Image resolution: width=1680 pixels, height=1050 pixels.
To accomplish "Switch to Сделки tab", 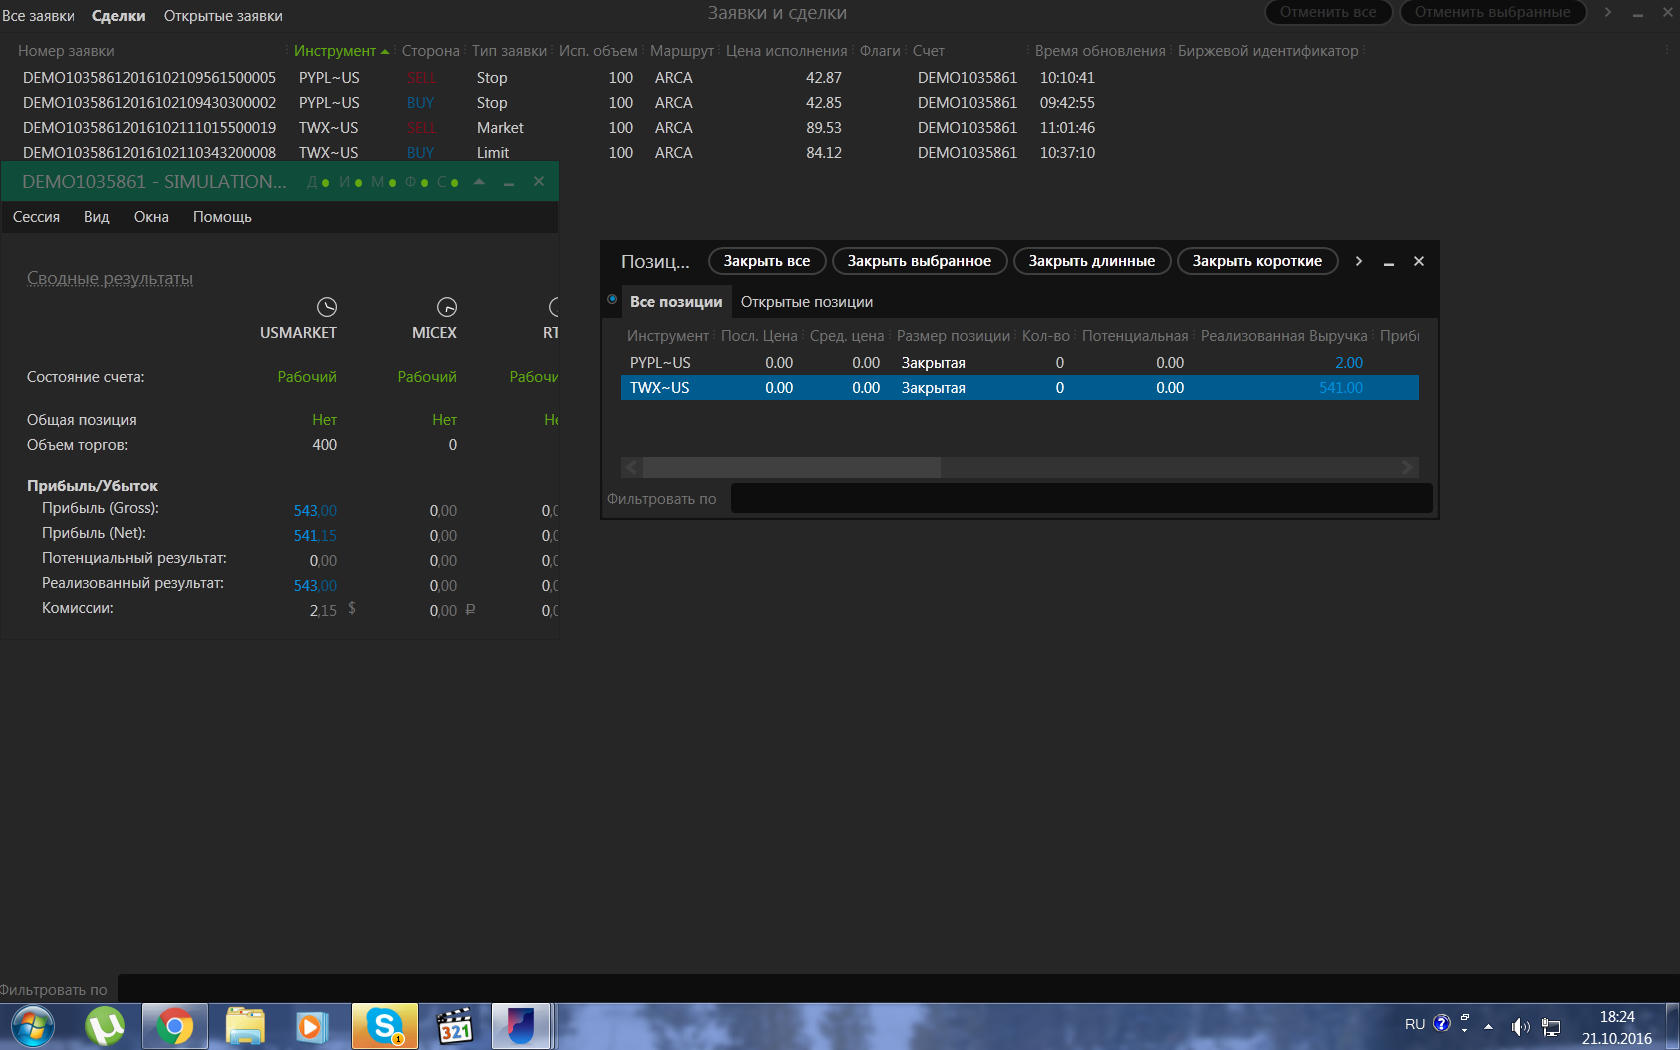I will click(x=119, y=16).
